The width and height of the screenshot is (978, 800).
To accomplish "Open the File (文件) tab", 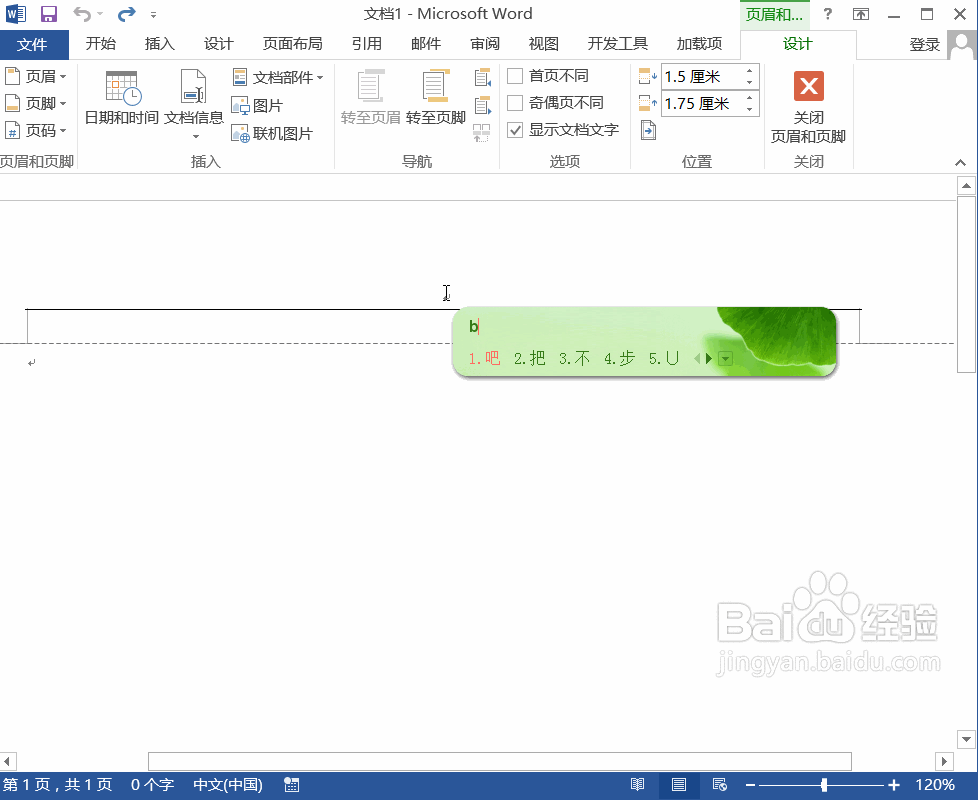I will (x=33, y=44).
